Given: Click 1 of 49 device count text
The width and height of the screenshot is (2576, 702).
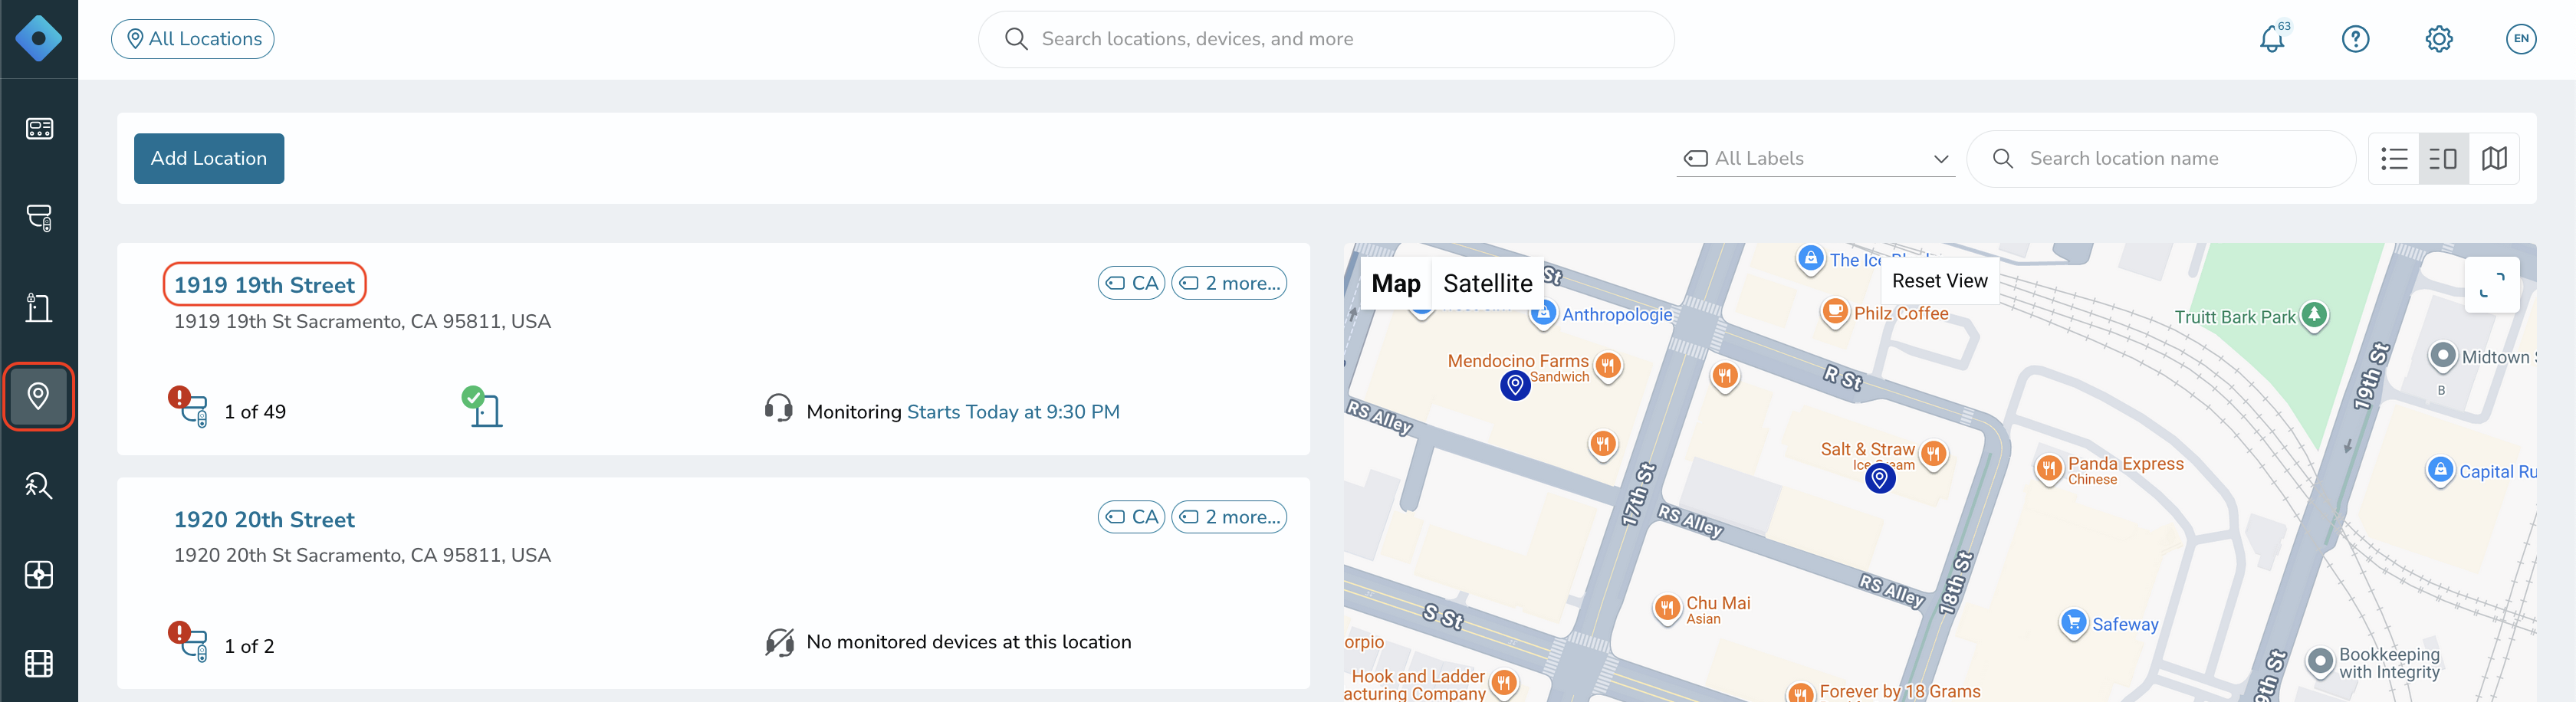Looking at the screenshot, I should [x=255, y=412].
